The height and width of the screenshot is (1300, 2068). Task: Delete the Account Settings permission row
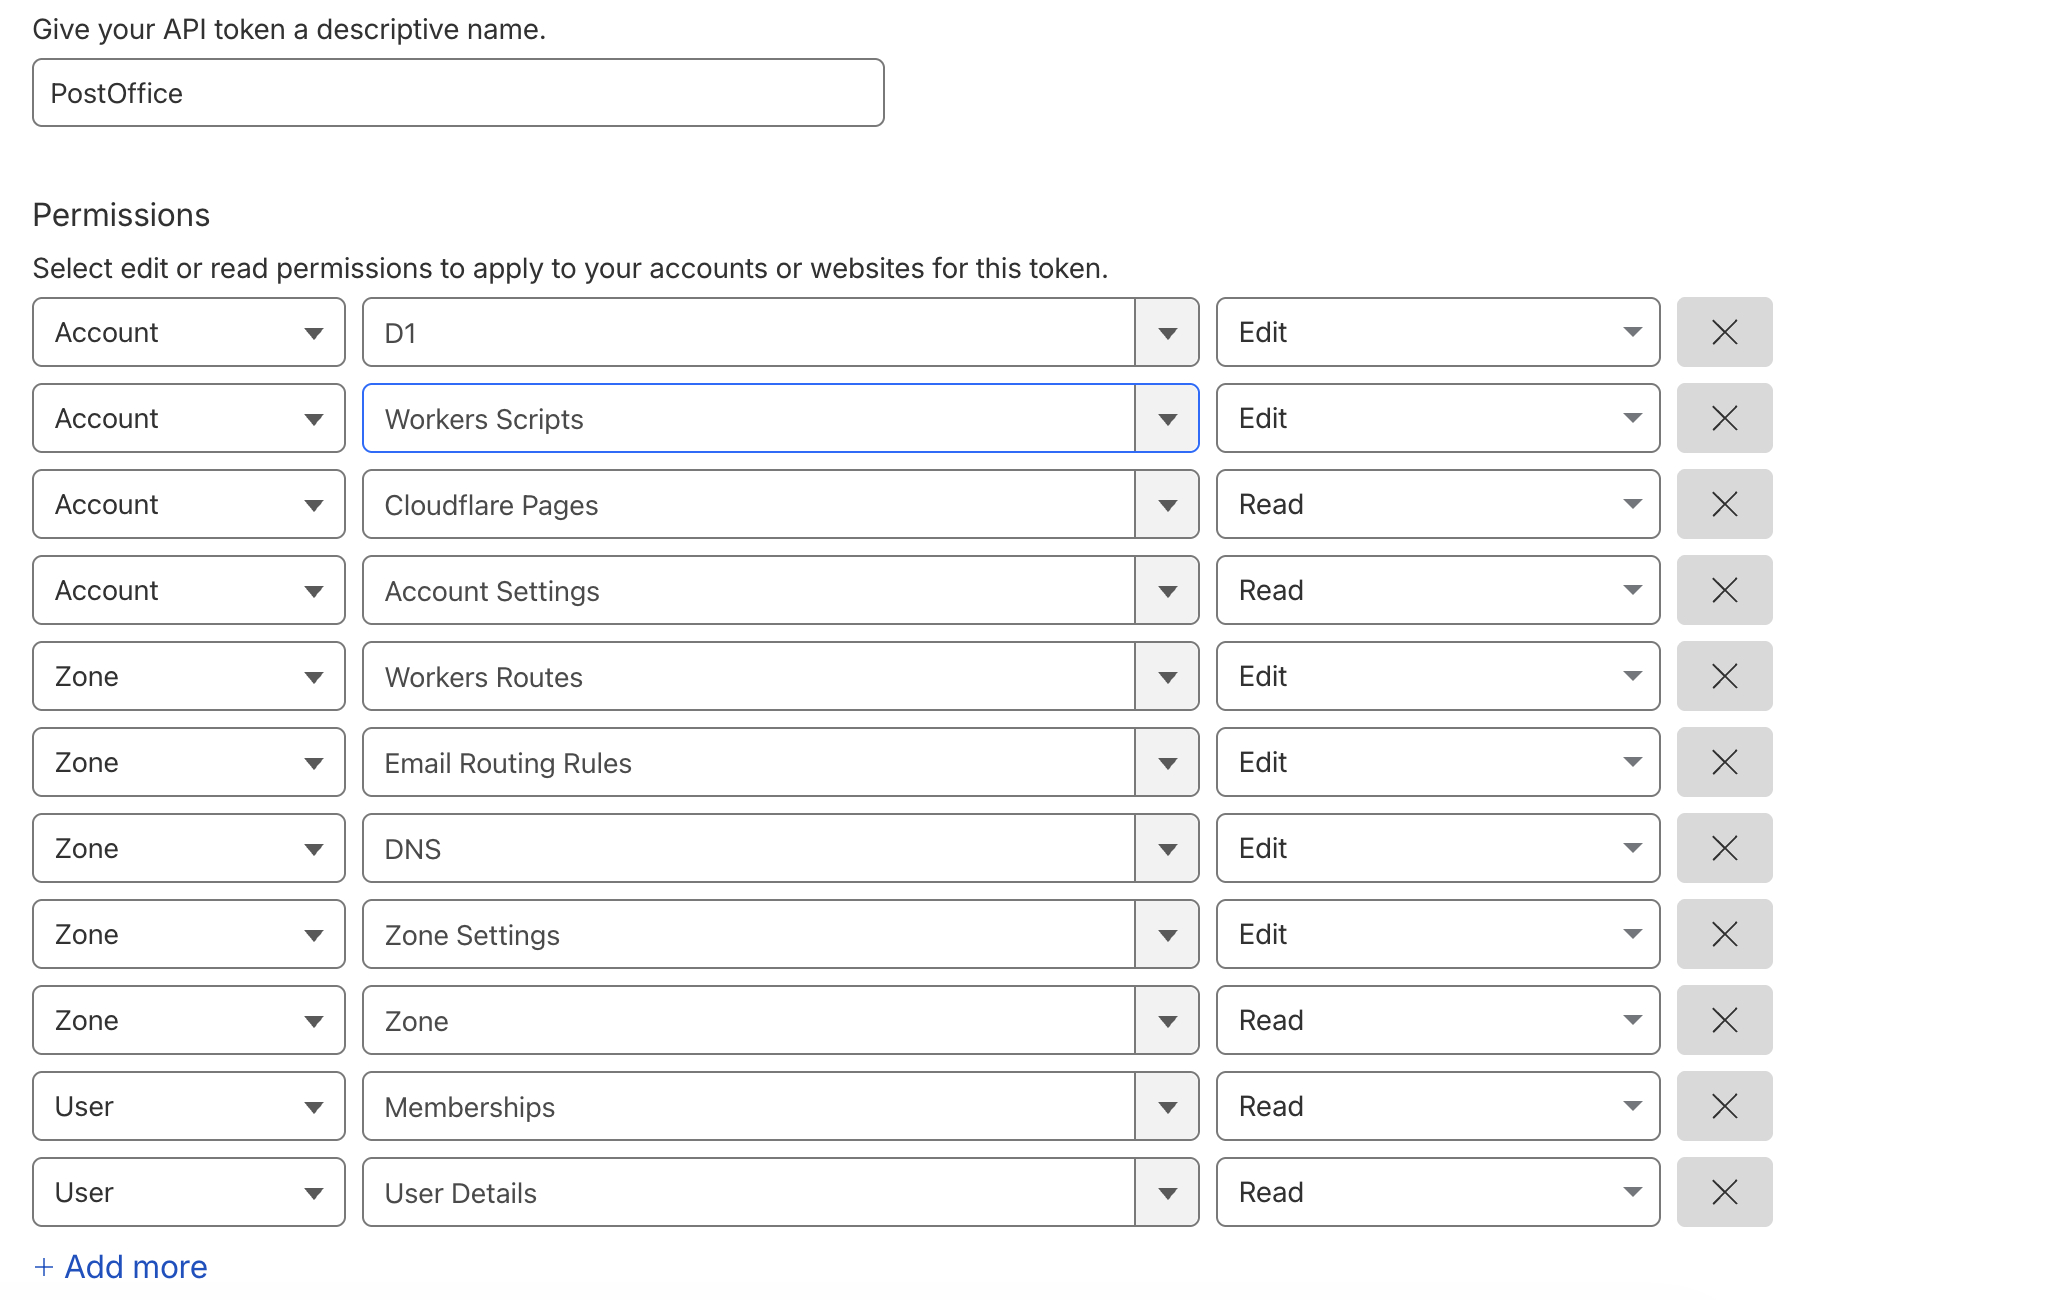pos(1724,590)
